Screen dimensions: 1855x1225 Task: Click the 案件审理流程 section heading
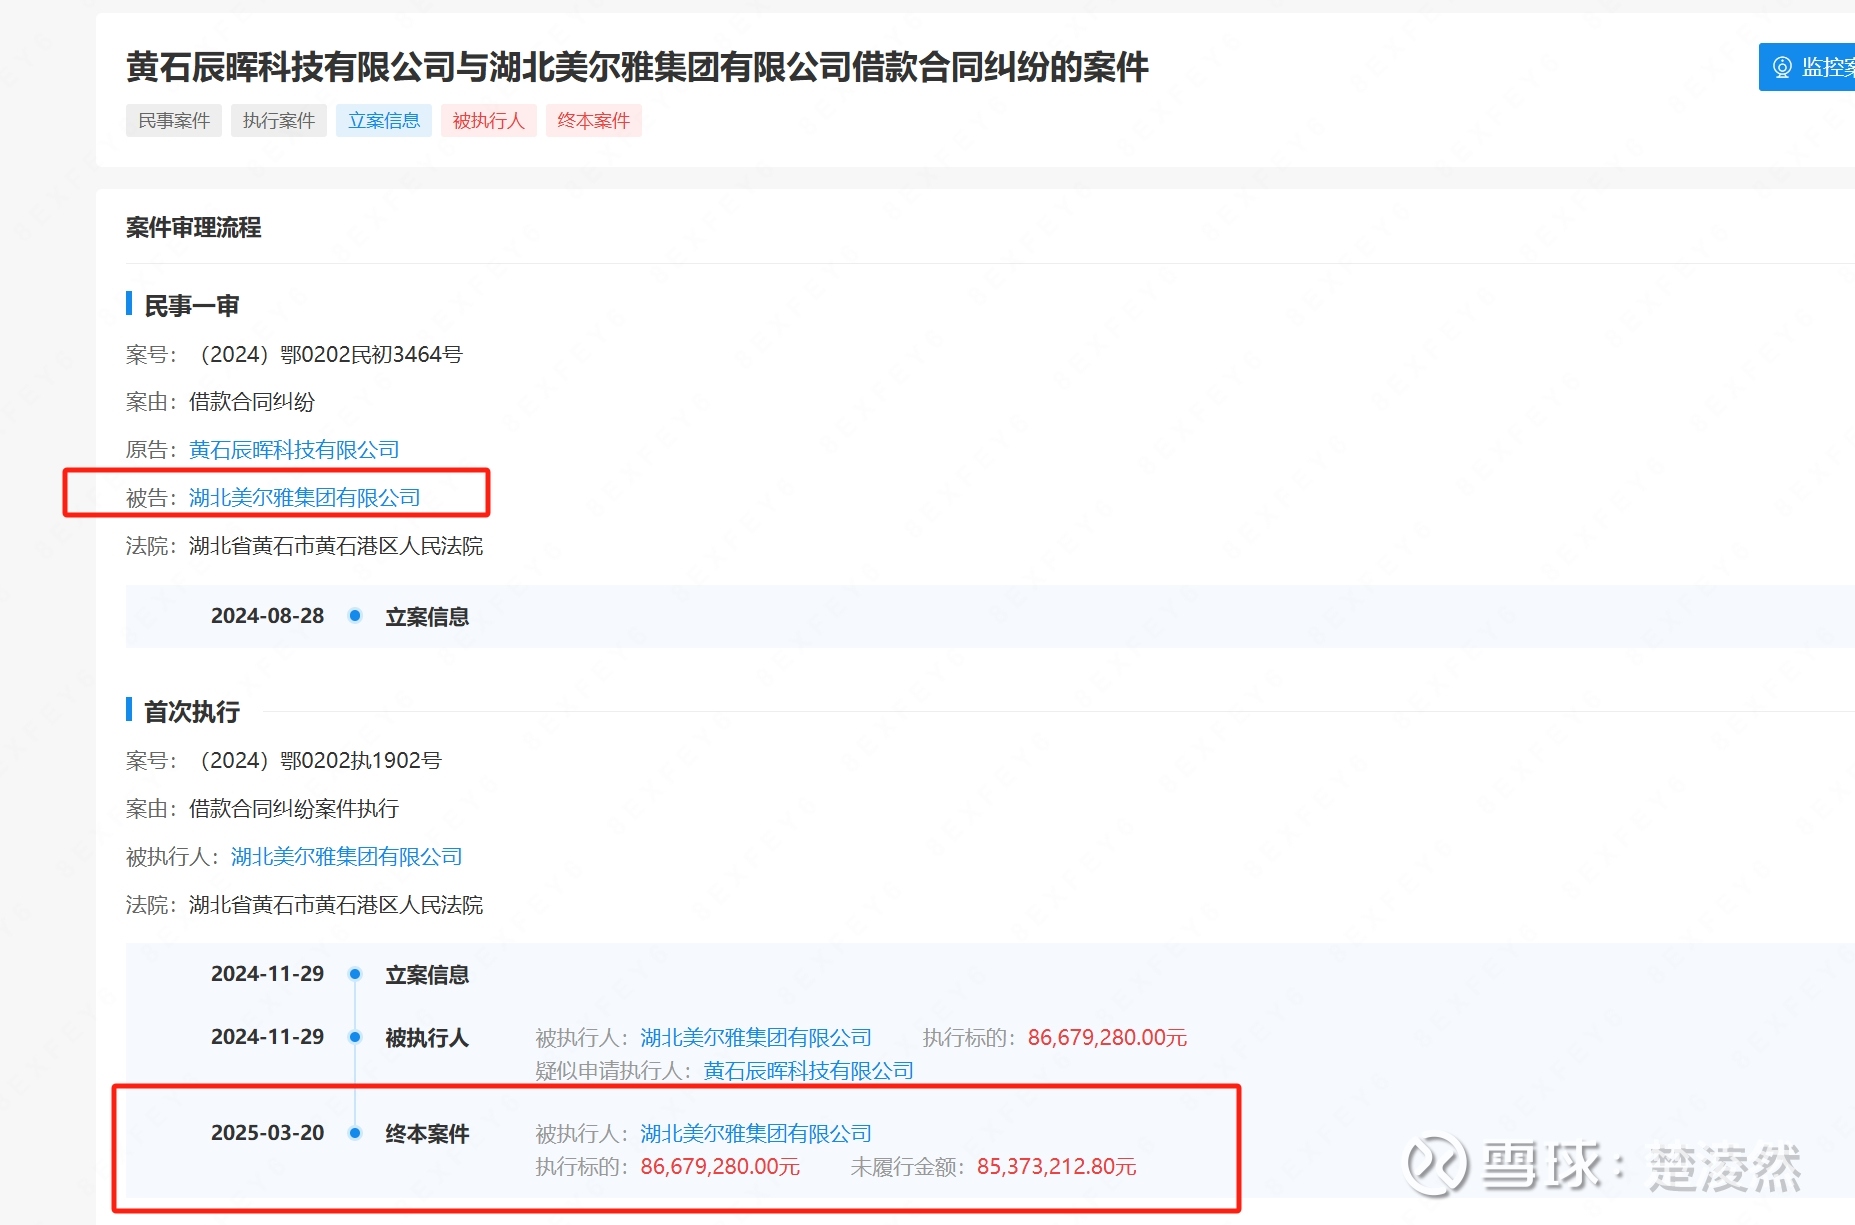pos(193,228)
